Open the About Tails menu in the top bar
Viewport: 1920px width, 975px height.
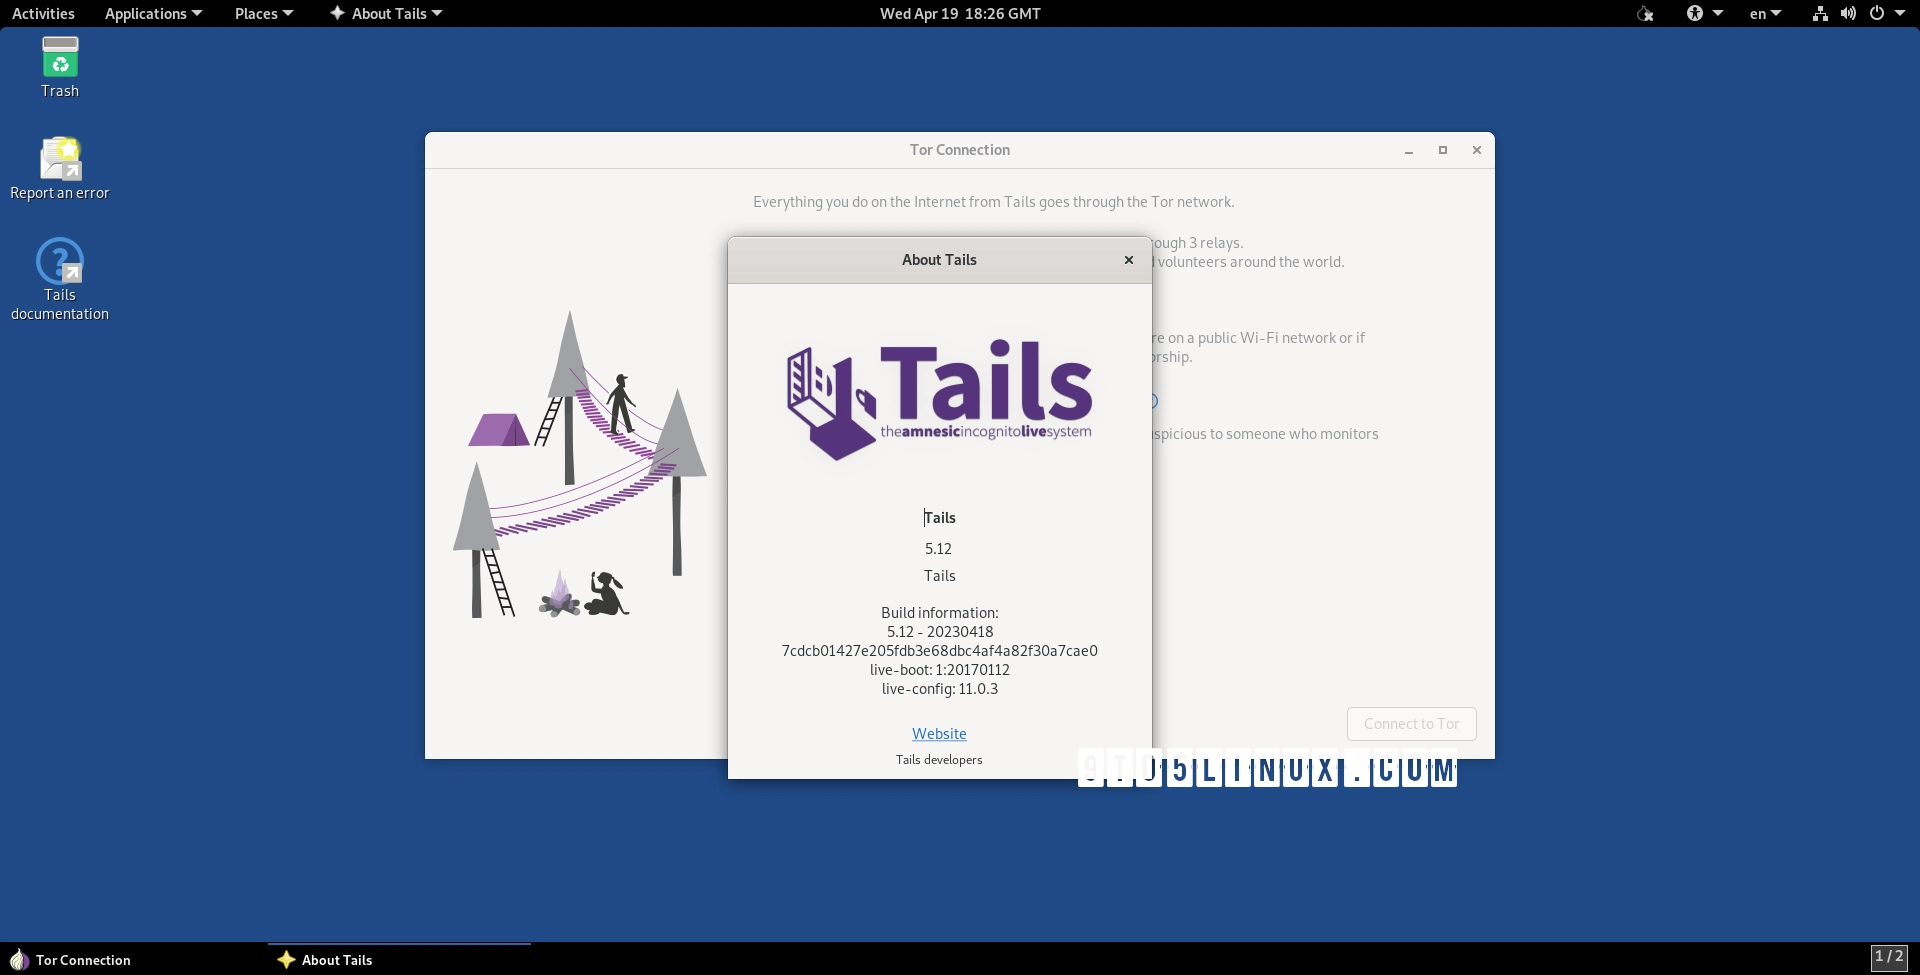[x=385, y=13]
